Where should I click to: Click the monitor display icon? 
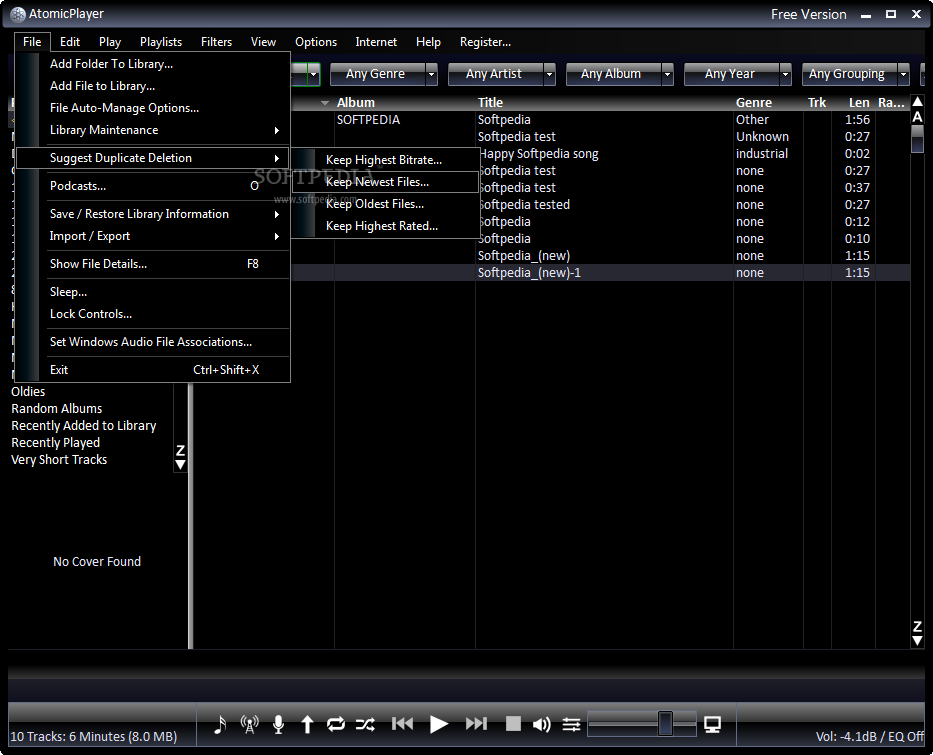pos(712,724)
